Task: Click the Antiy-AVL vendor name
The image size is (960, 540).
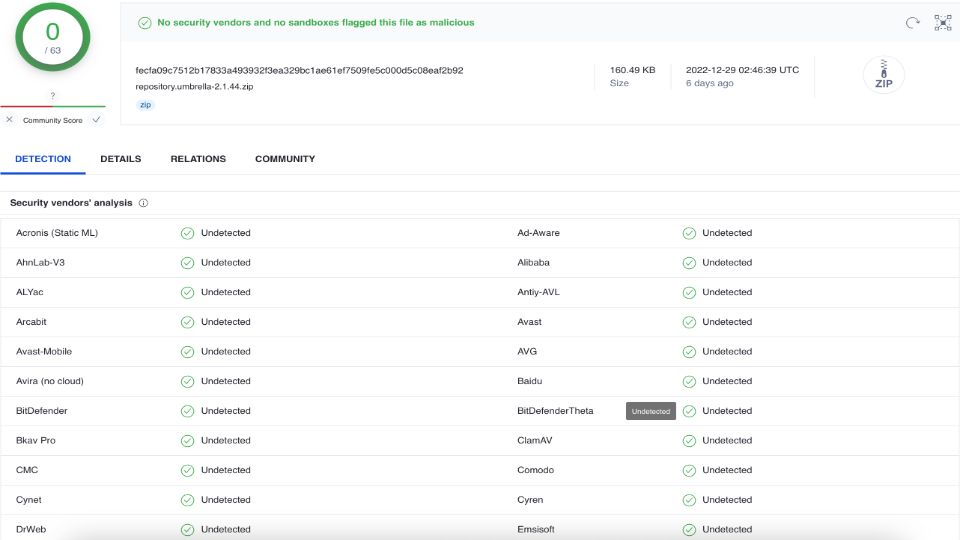Action: pos(538,292)
